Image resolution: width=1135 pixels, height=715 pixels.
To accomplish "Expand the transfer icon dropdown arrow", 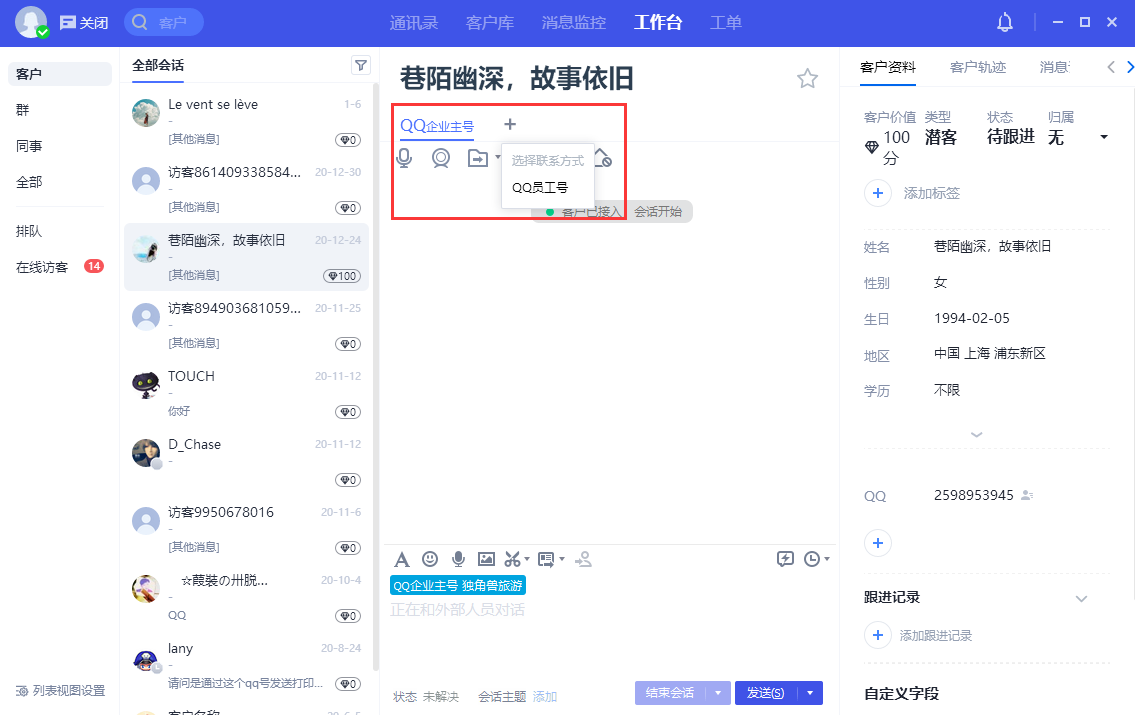I will pyautogui.click(x=498, y=157).
